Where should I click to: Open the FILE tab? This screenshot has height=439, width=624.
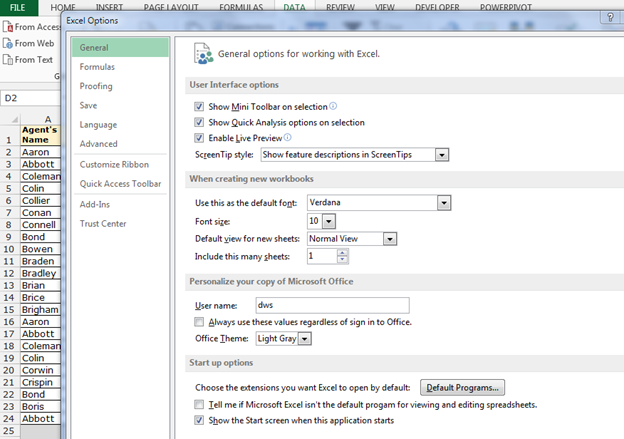[18, 7]
